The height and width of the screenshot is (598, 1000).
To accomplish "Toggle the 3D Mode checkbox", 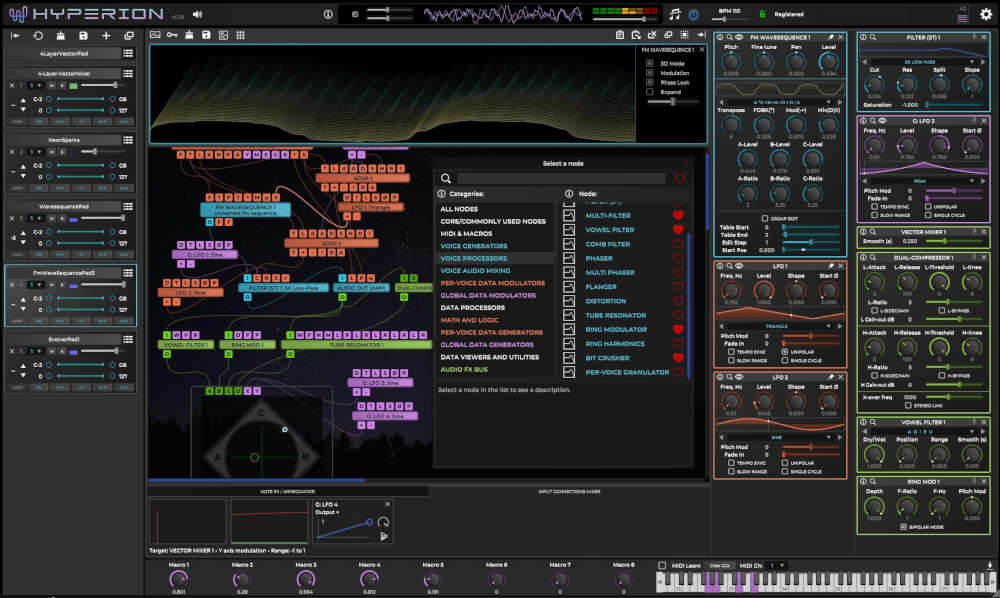I will tap(649, 64).
